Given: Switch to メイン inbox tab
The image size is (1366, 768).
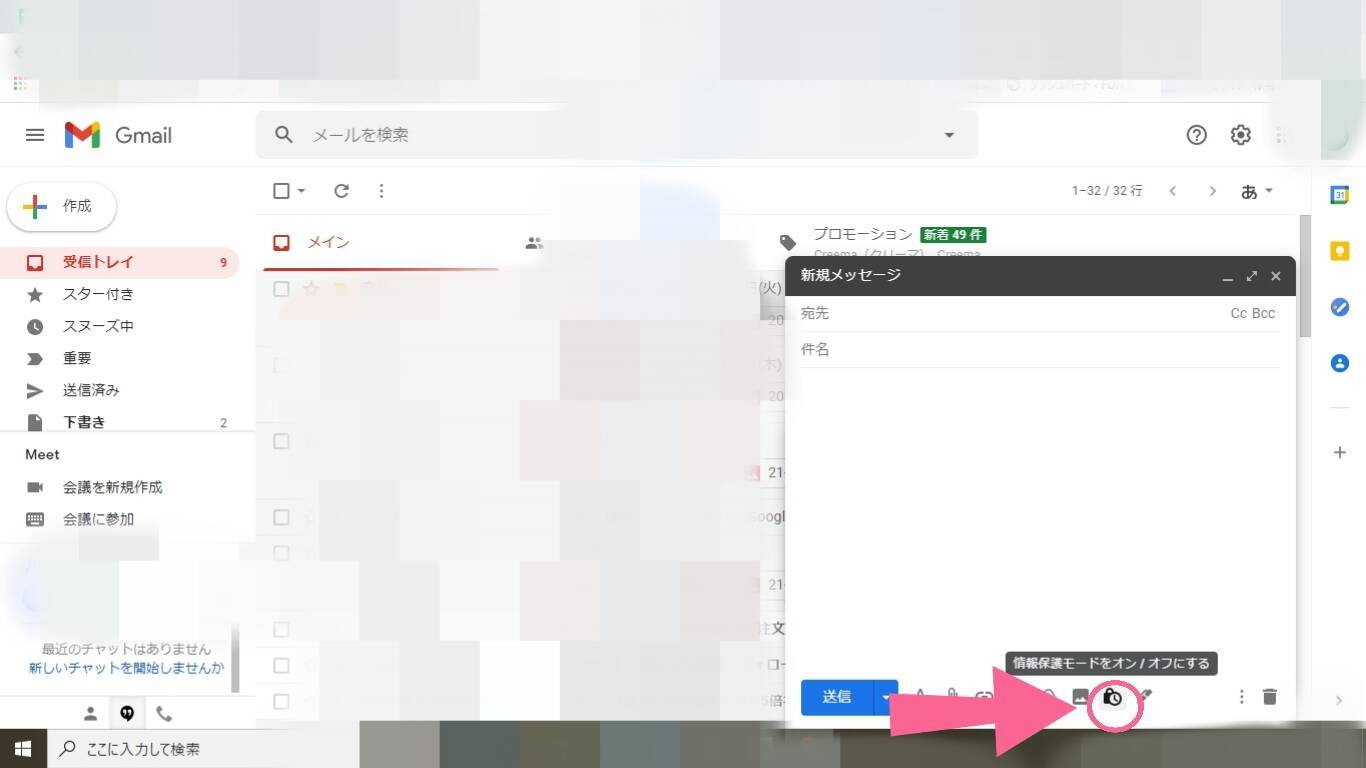Looking at the screenshot, I should pos(381,242).
